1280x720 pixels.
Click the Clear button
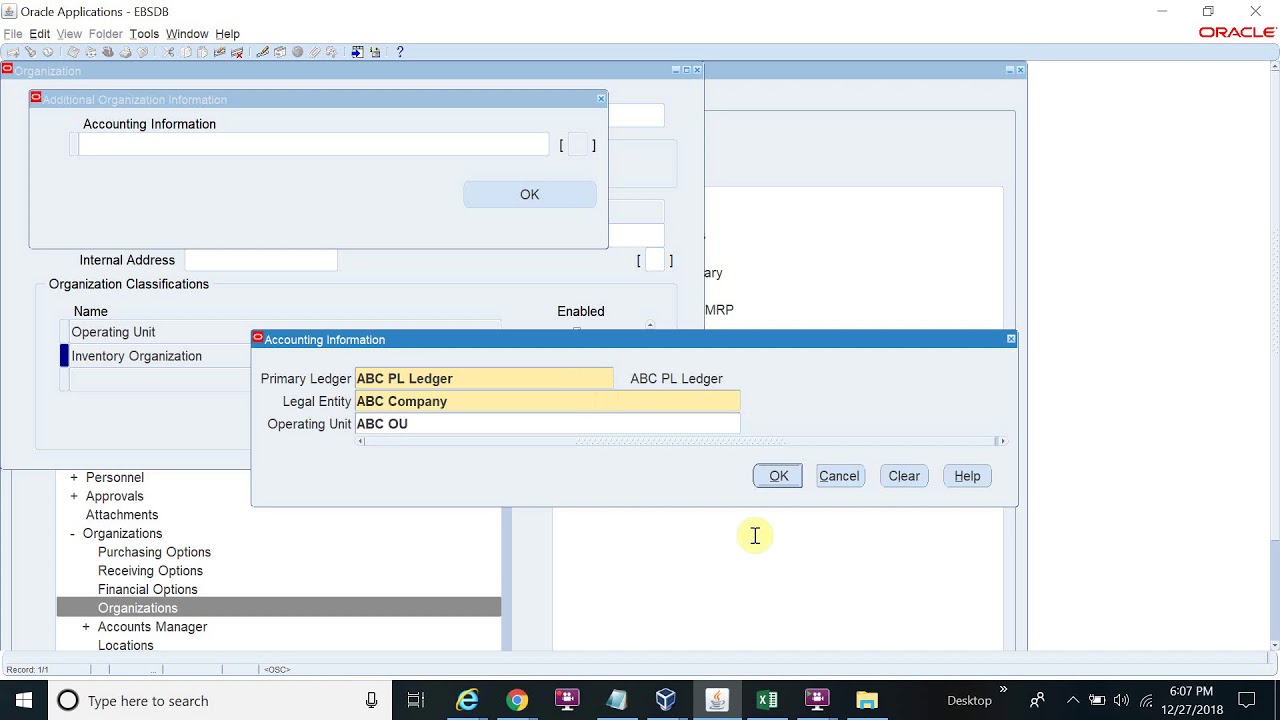pyautogui.click(x=904, y=476)
